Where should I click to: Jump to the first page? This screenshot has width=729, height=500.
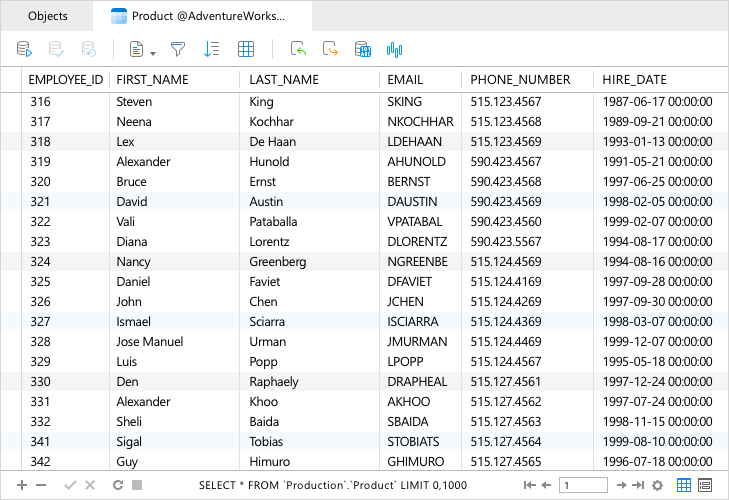tap(529, 485)
